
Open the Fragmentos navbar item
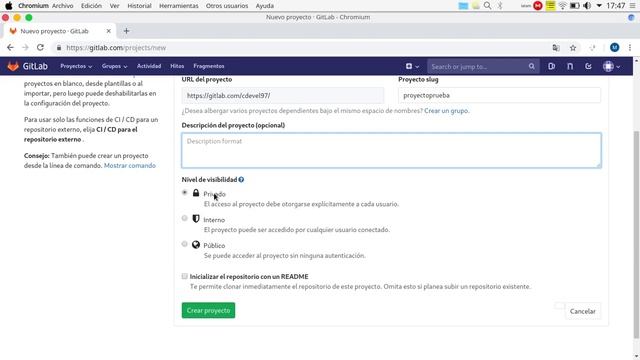point(209,66)
